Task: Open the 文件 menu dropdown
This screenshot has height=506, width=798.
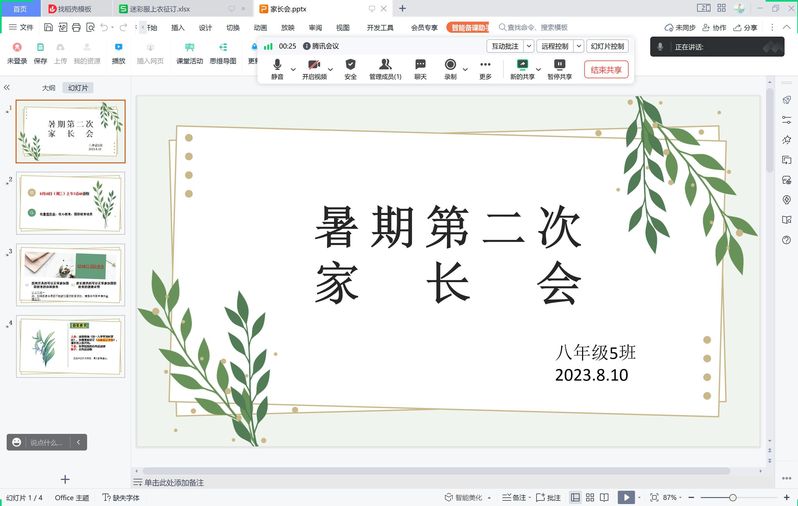Action: (26, 28)
